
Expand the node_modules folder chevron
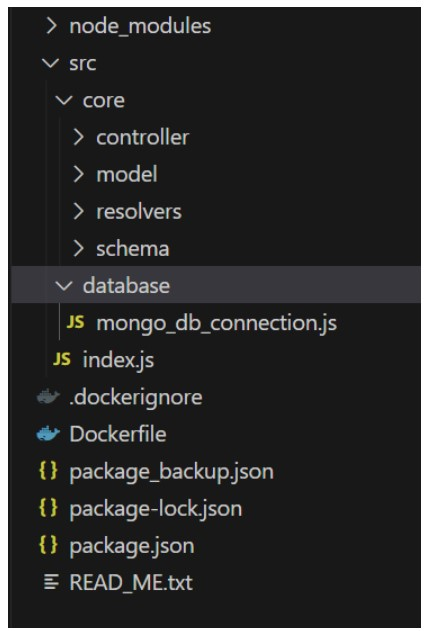pyautogui.click(x=51, y=26)
